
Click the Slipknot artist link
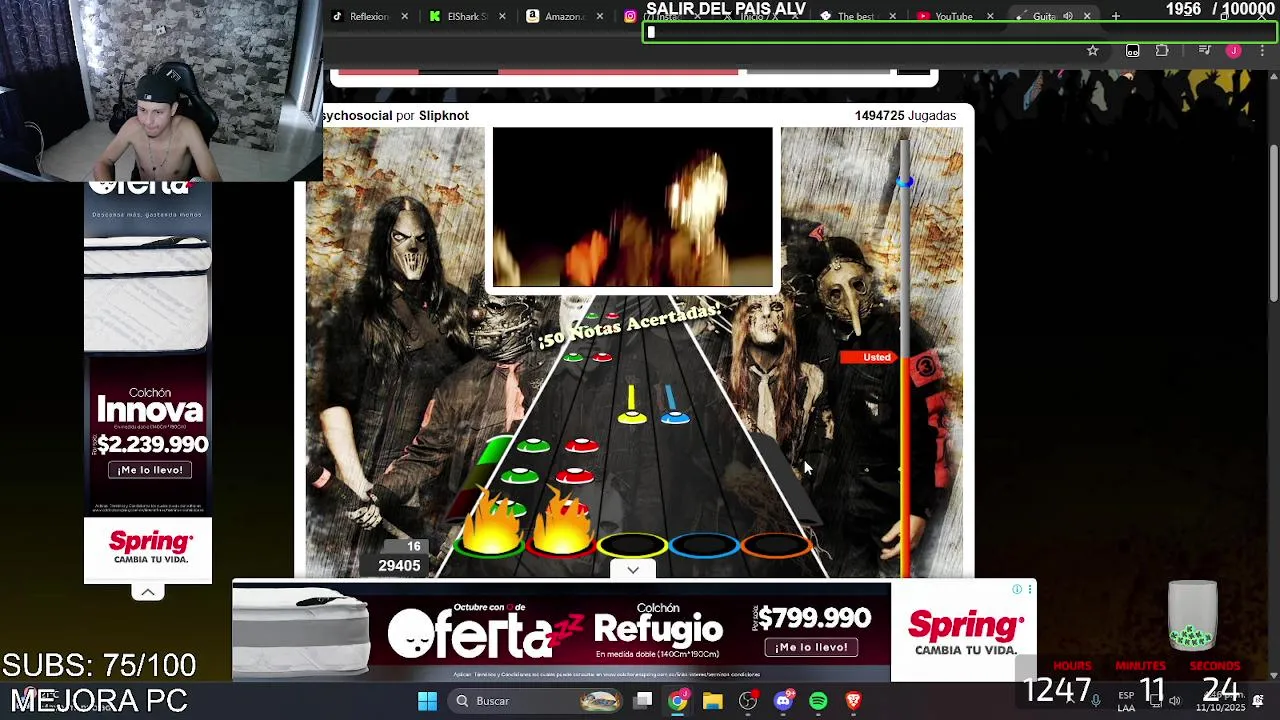click(x=444, y=116)
